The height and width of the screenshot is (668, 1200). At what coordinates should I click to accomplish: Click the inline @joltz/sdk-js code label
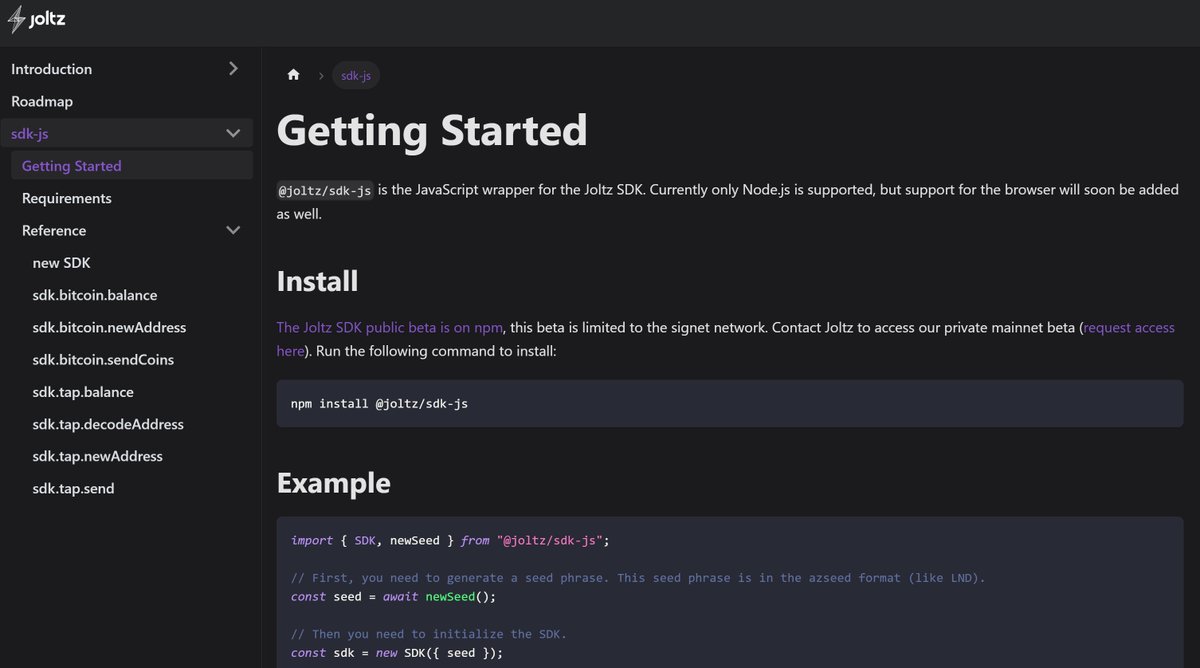325,190
